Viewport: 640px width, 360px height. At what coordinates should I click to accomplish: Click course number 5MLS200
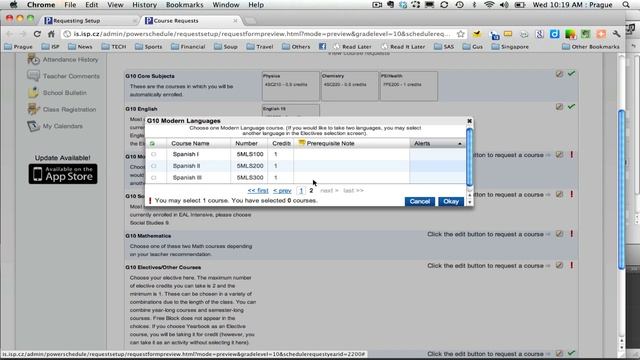click(250, 166)
